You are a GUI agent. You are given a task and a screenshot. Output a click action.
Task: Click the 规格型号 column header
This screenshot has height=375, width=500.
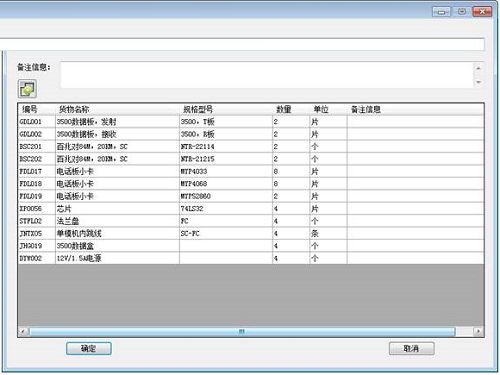[x=226, y=109]
